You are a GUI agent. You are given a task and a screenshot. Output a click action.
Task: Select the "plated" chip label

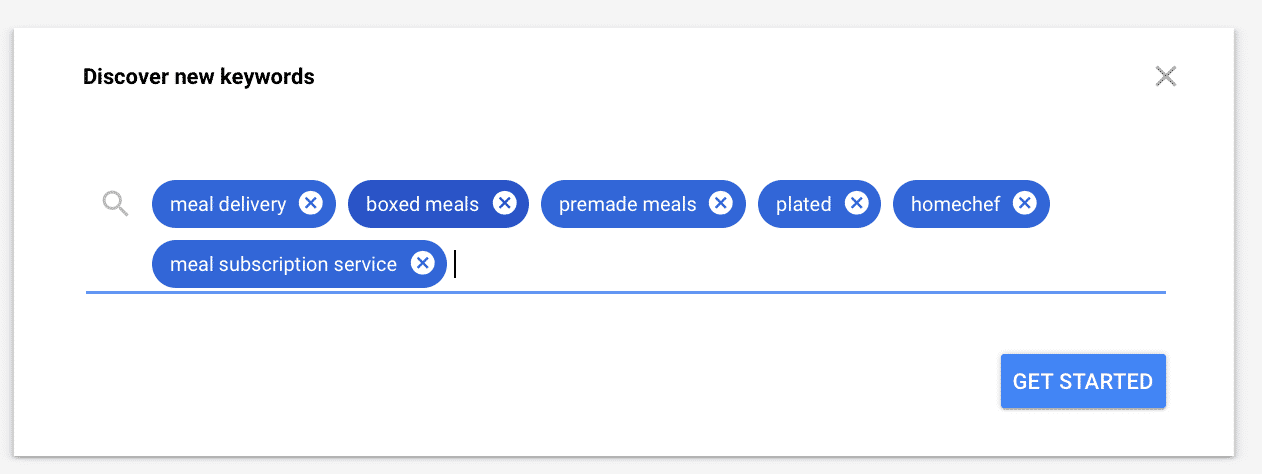click(804, 204)
